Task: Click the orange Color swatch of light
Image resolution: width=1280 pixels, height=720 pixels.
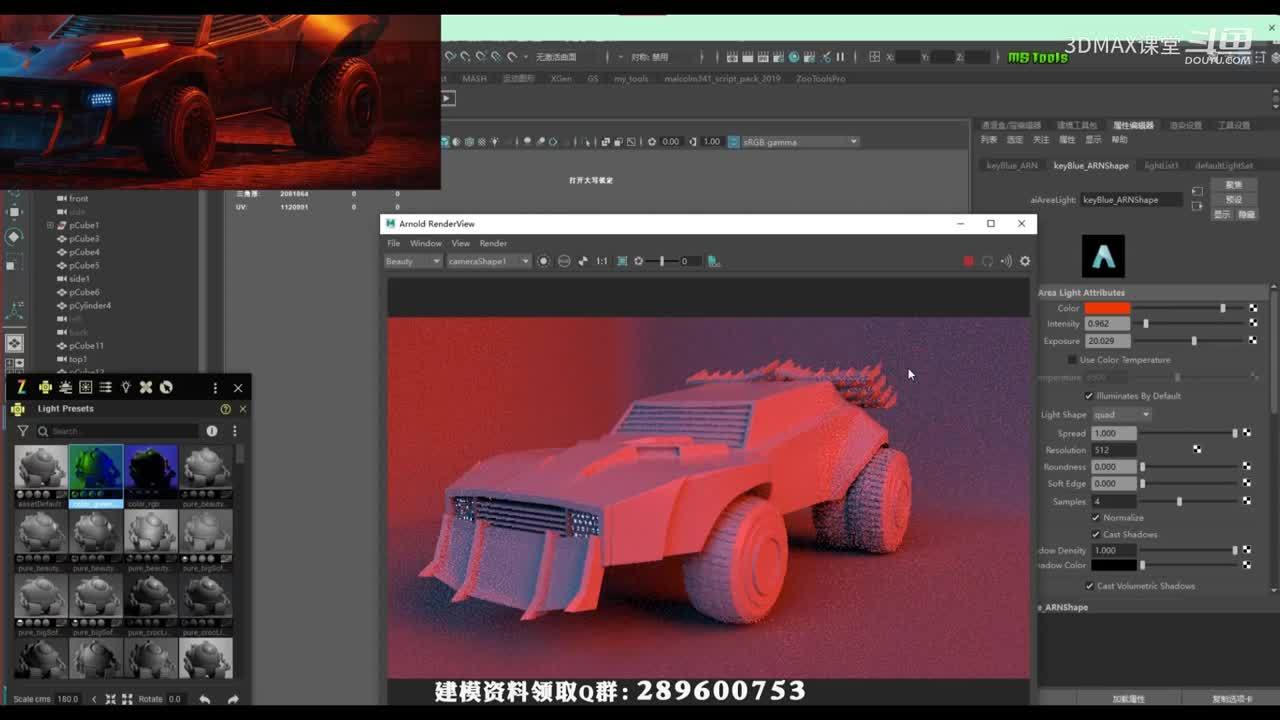Action: coord(1107,308)
